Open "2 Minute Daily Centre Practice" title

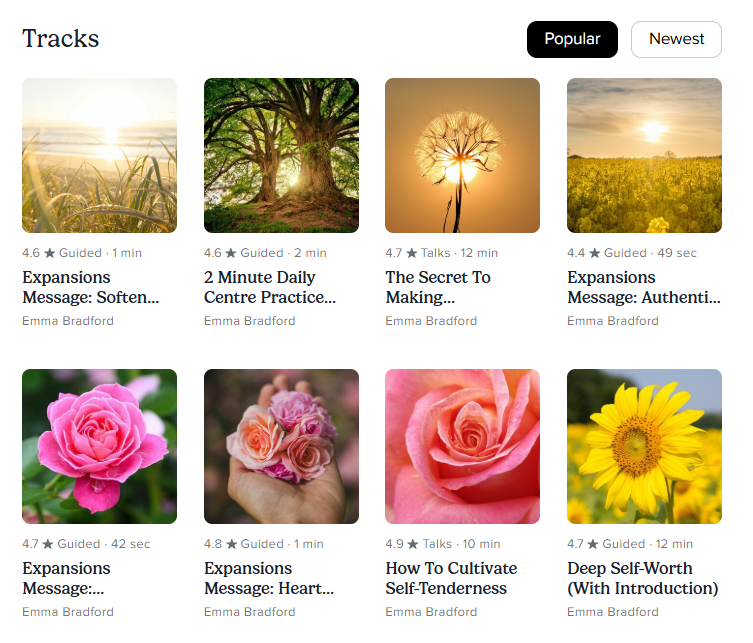click(270, 287)
